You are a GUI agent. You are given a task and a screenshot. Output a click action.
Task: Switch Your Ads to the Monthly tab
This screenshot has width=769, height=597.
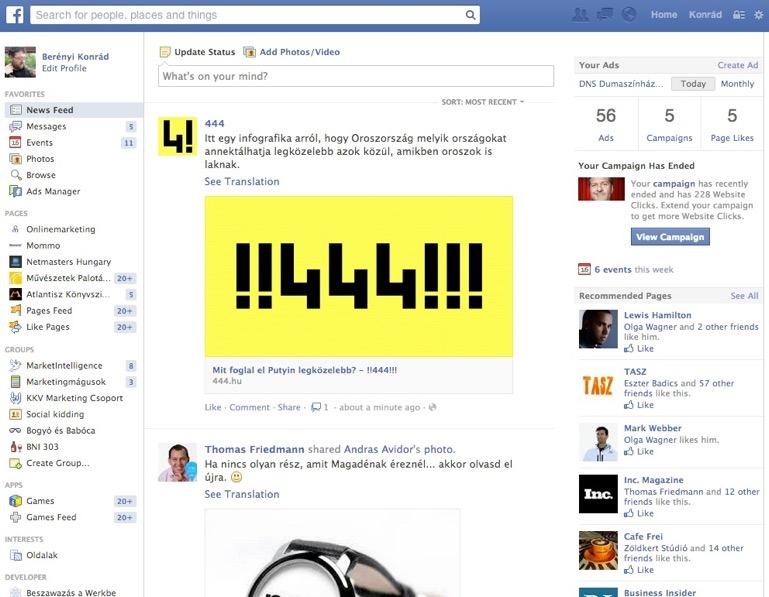(x=737, y=84)
